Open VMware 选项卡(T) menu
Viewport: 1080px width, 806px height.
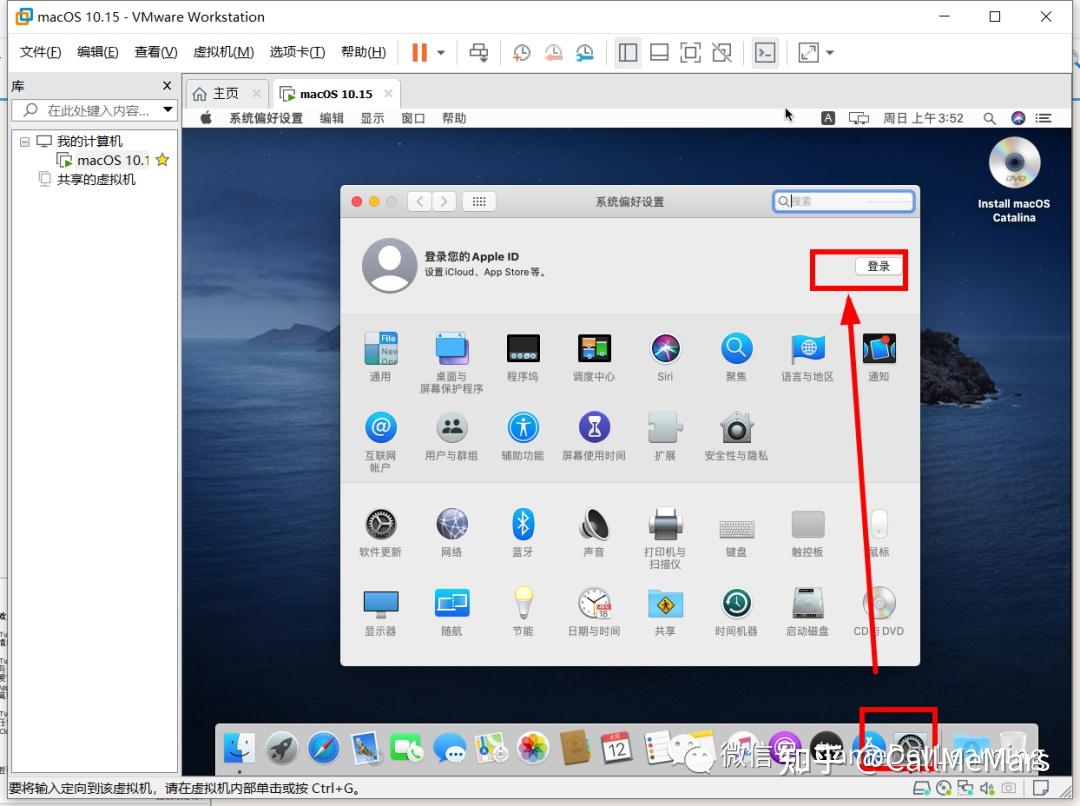point(297,52)
